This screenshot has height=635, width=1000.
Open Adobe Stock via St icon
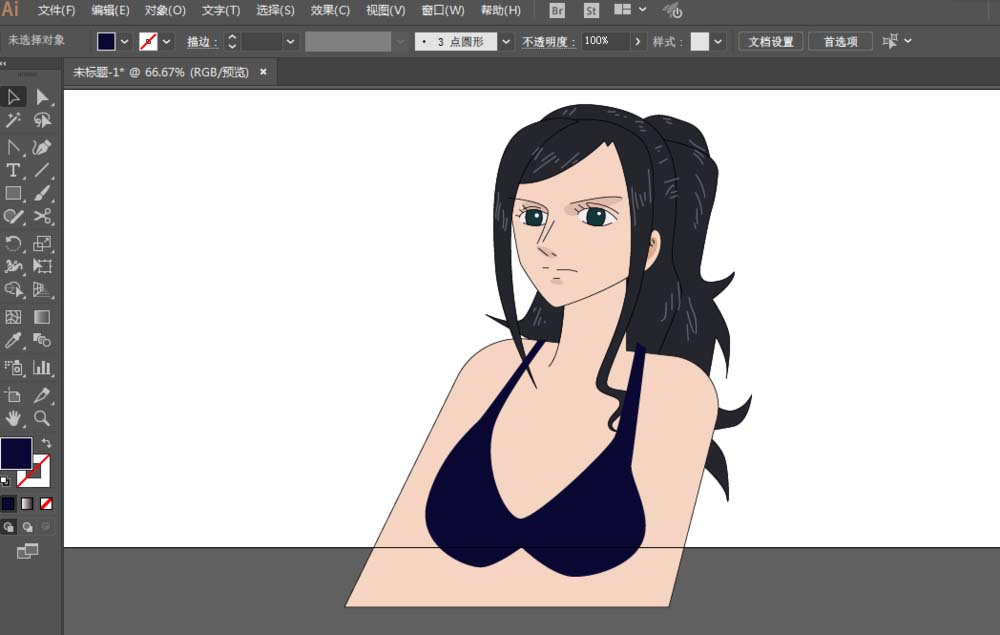coord(591,10)
